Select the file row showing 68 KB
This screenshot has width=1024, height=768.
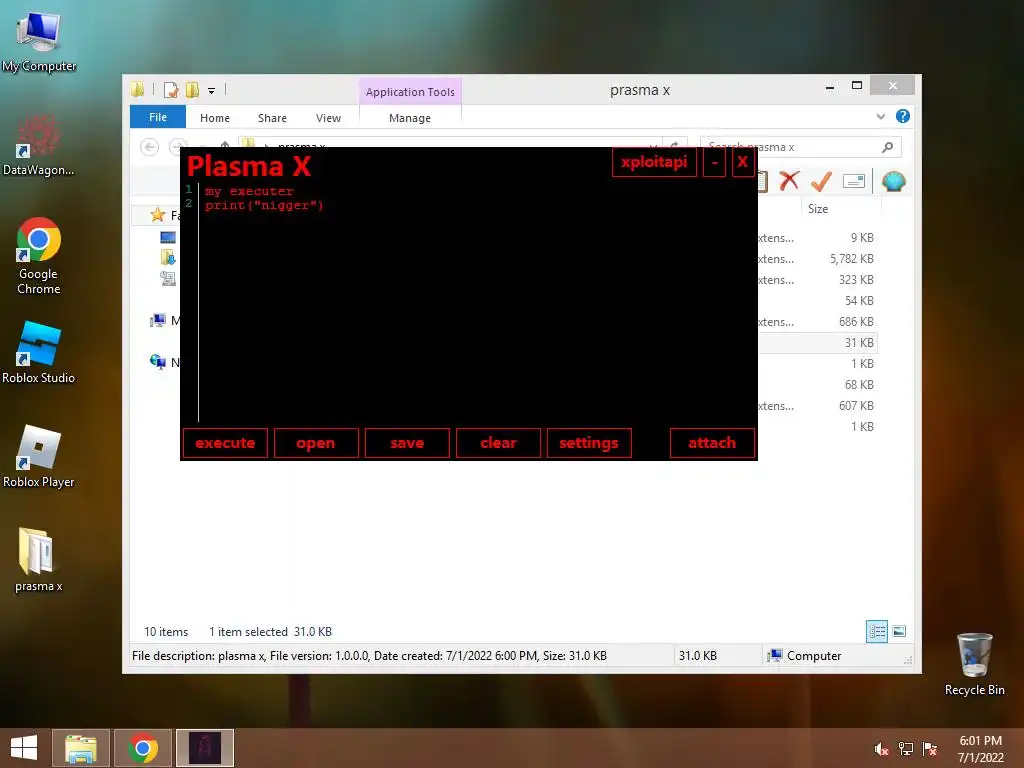point(818,385)
